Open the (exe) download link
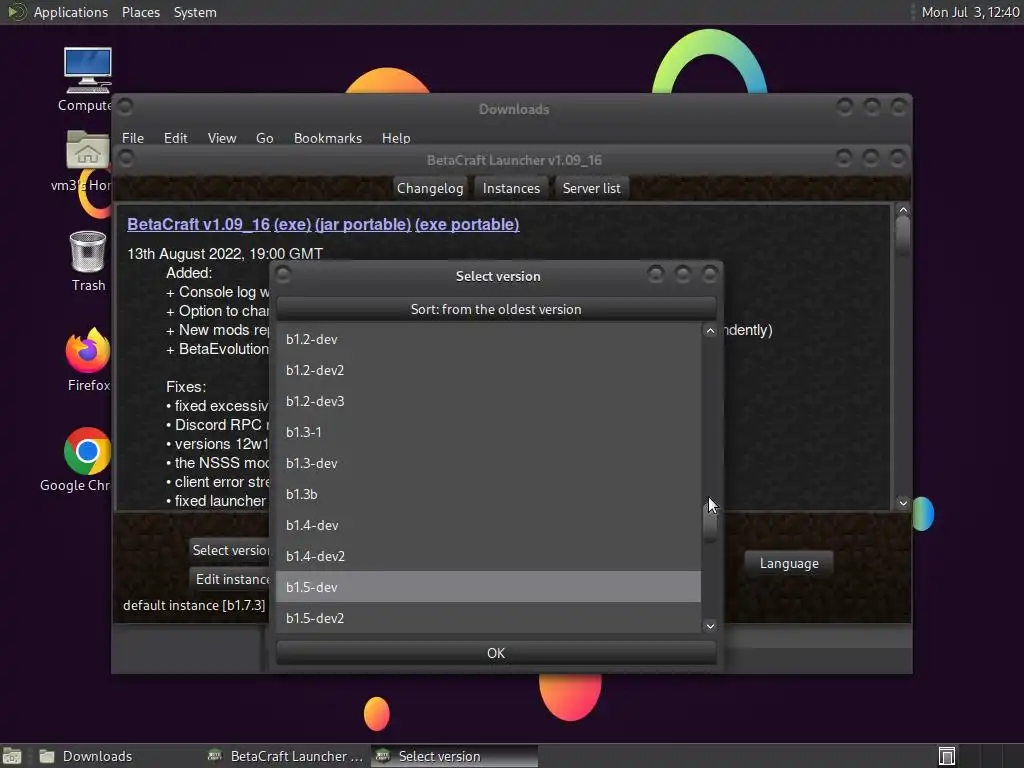1024x768 pixels. [292, 224]
